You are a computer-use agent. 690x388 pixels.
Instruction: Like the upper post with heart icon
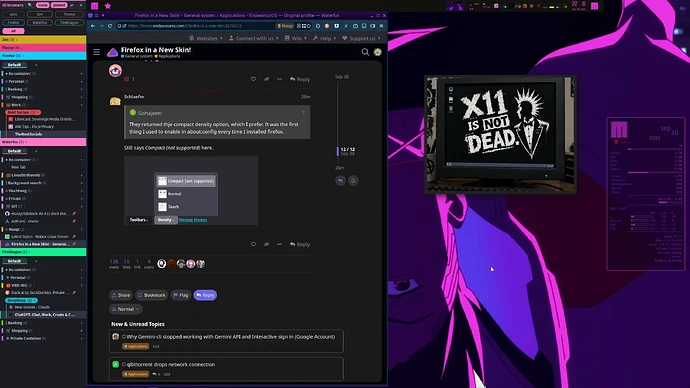253,79
